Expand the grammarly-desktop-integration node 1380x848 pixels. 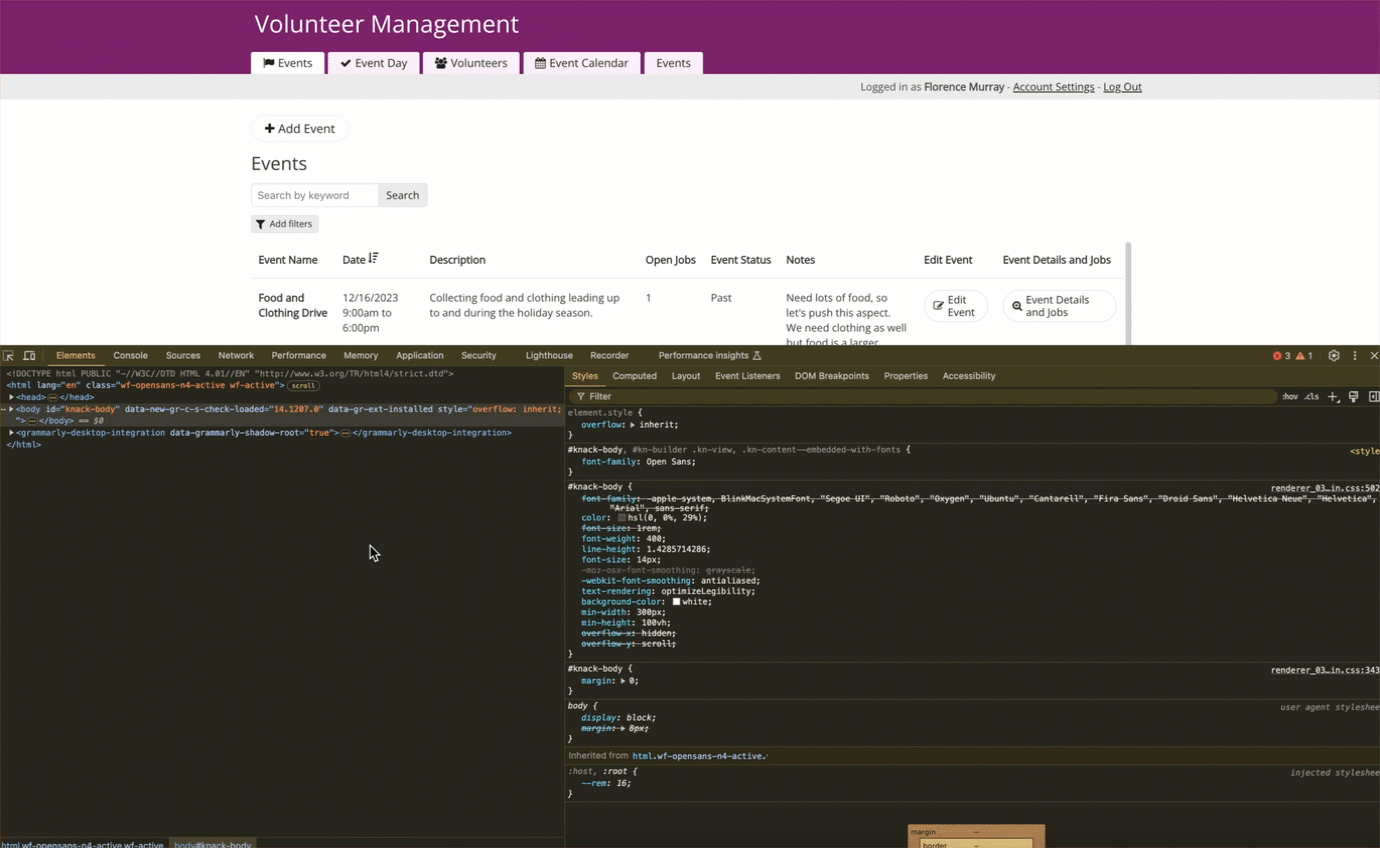pos(11,433)
